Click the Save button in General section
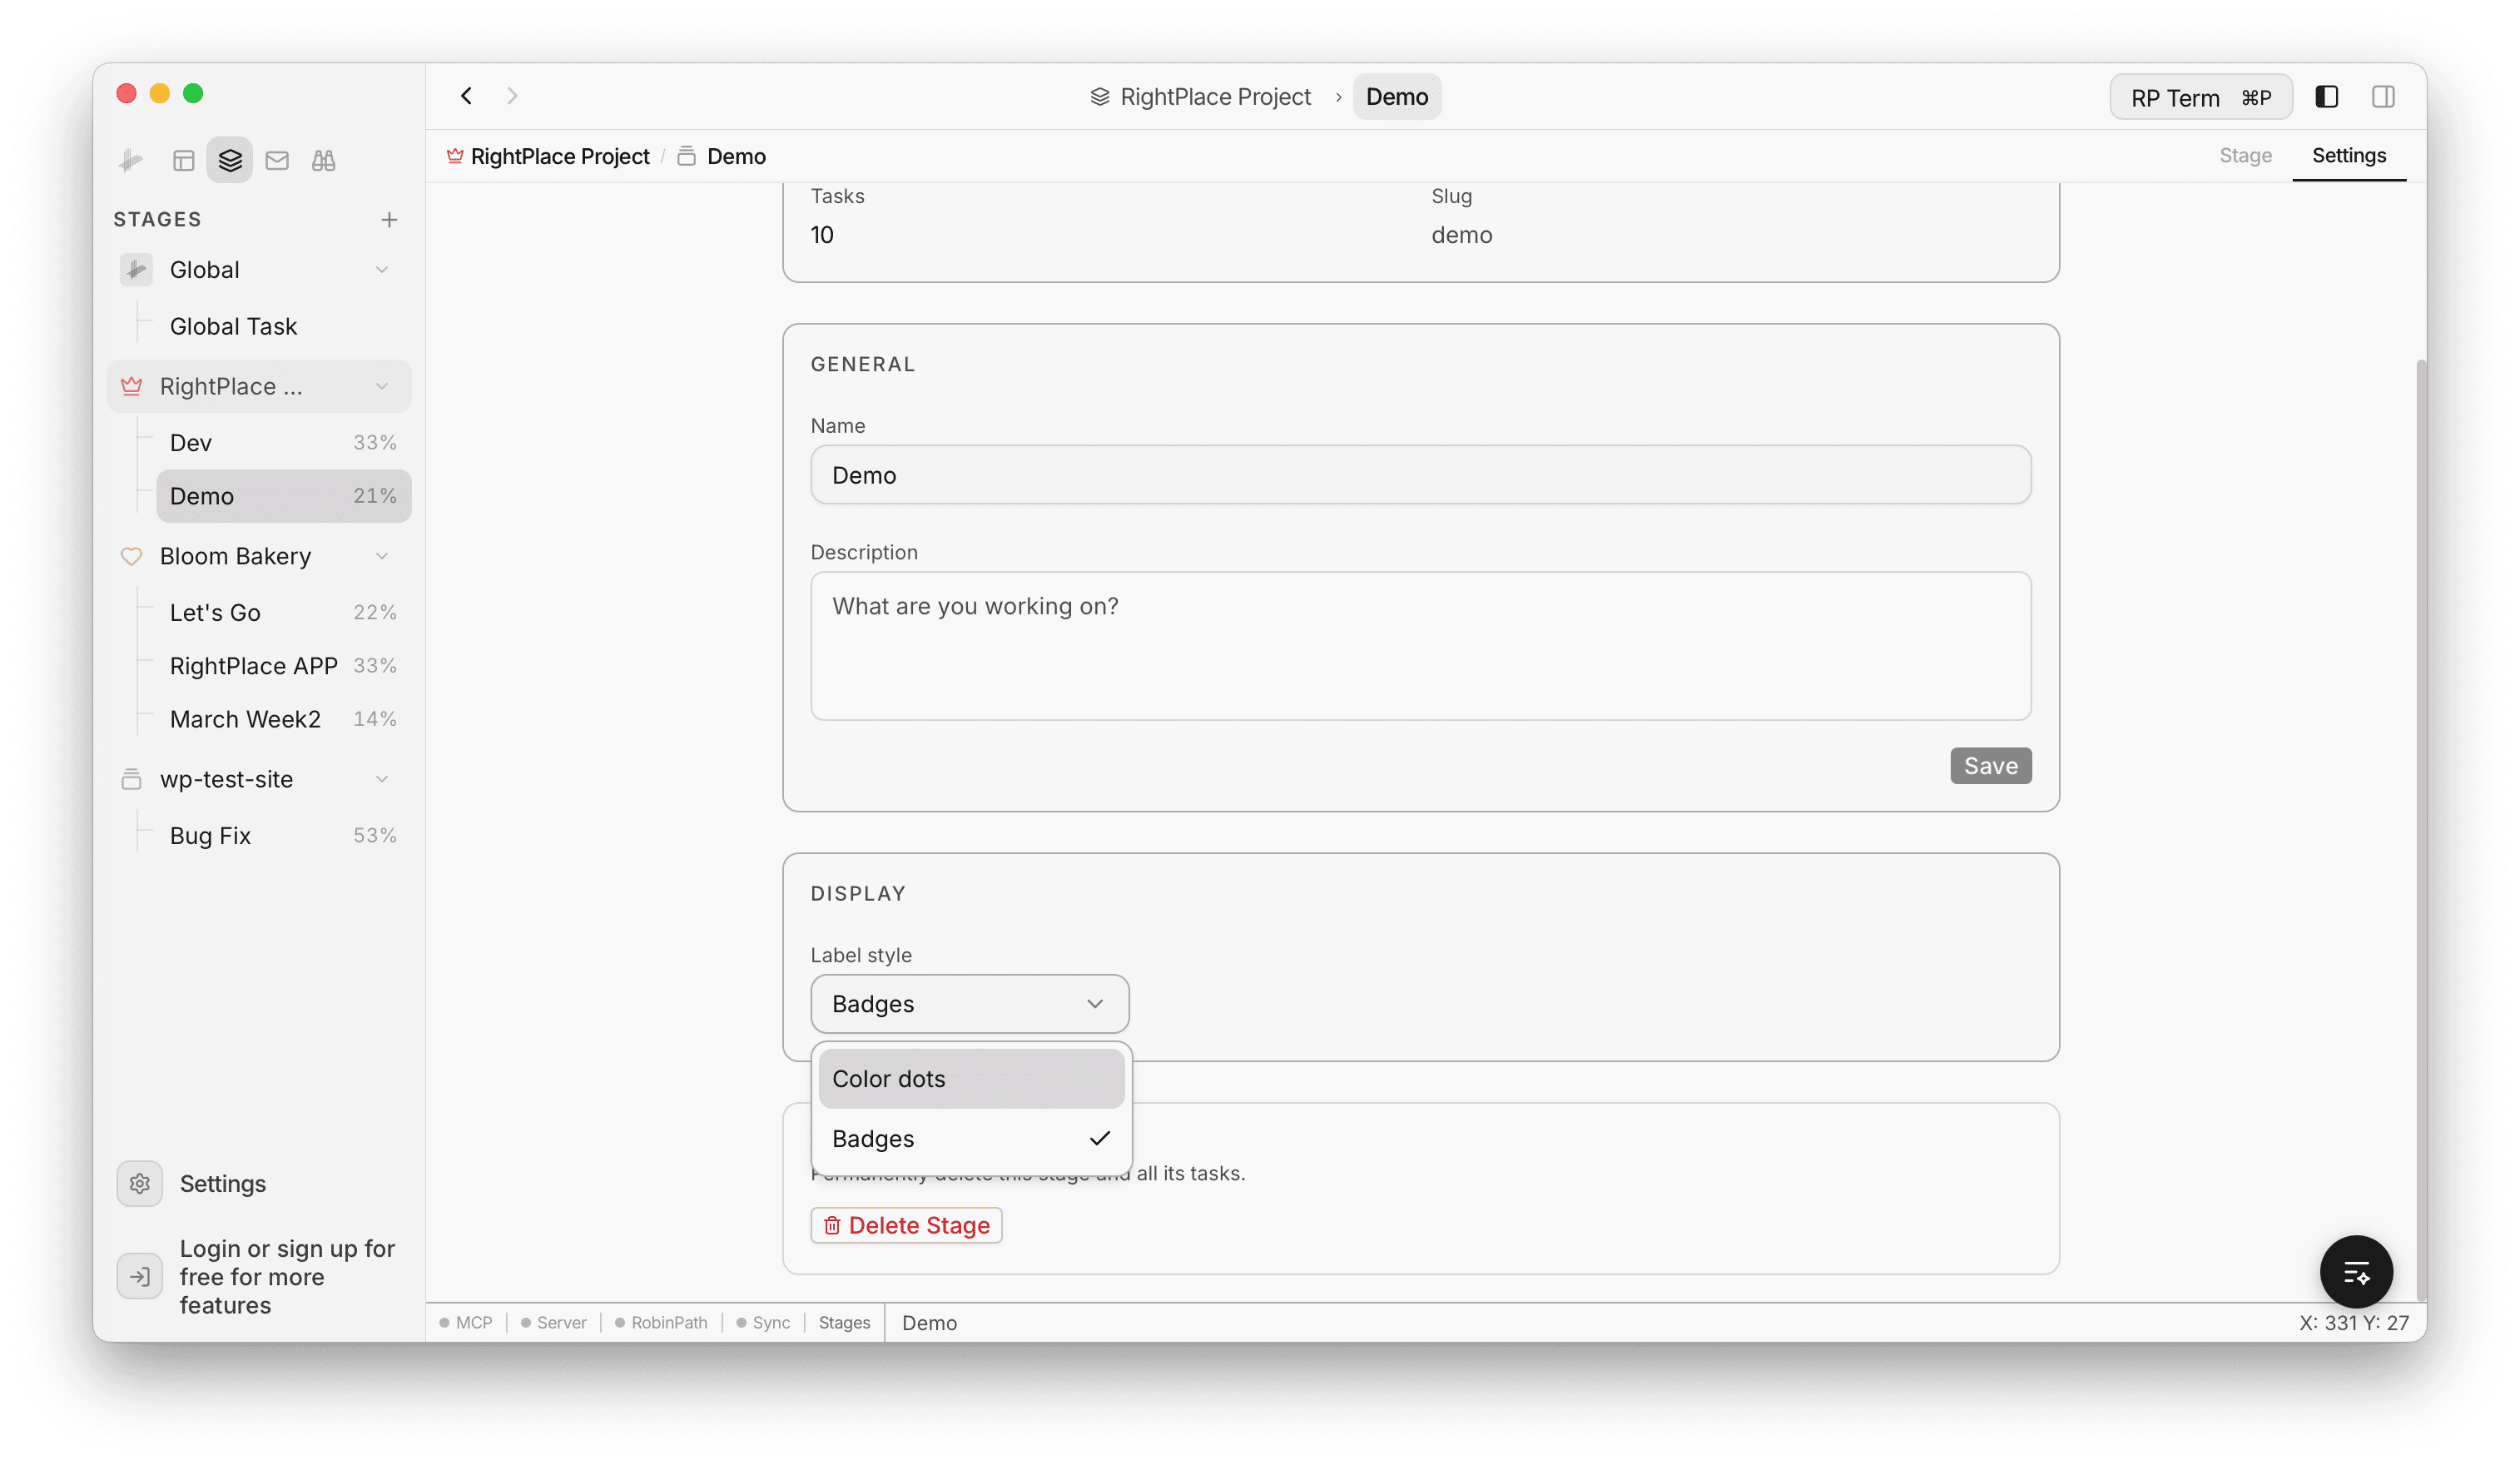 pyautogui.click(x=1990, y=765)
